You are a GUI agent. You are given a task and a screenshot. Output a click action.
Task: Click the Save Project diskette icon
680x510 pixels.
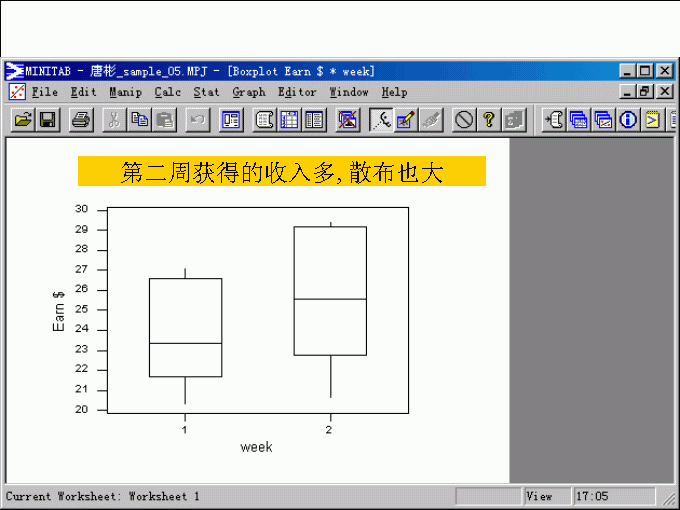(x=47, y=120)
